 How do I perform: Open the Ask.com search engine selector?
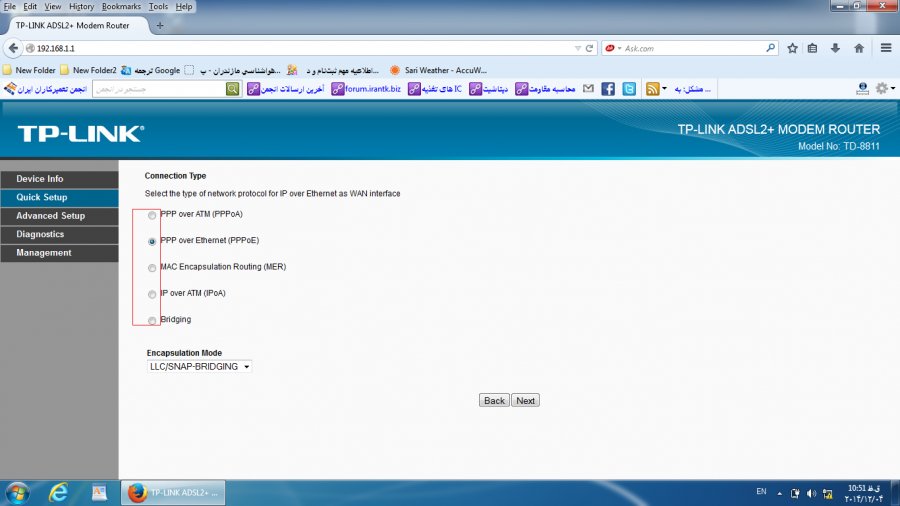click(x=612, y=48)
